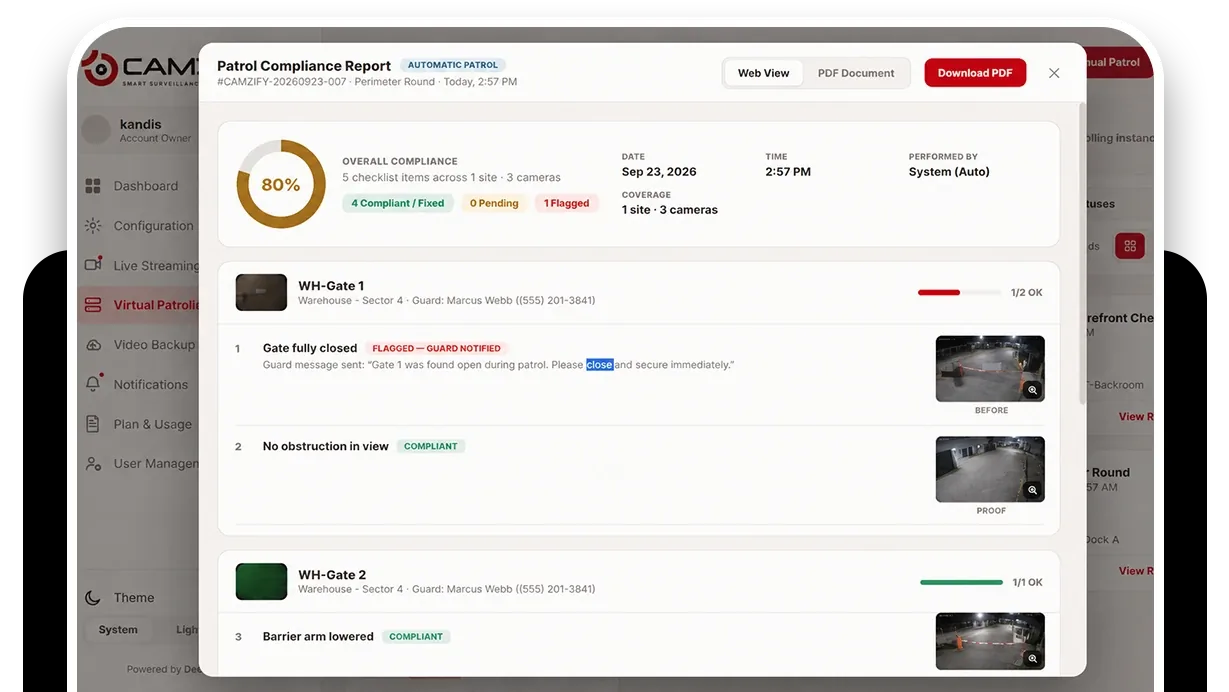Click the zoom icon on the PROOF image

click(1032, 490)
